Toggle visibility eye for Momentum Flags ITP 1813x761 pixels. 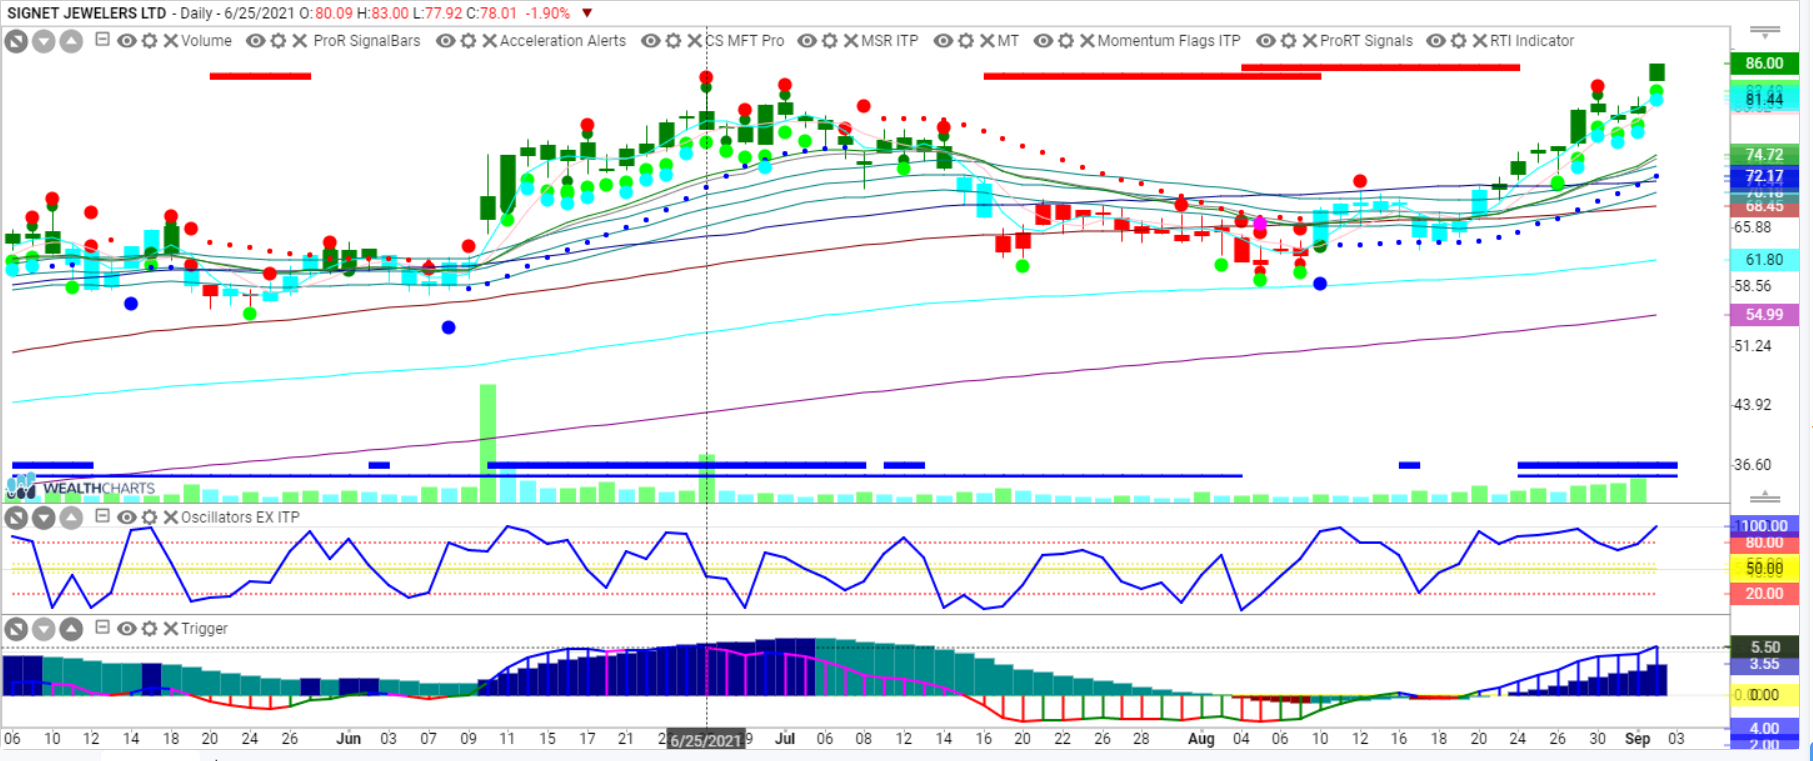[x=1043, y=41]
